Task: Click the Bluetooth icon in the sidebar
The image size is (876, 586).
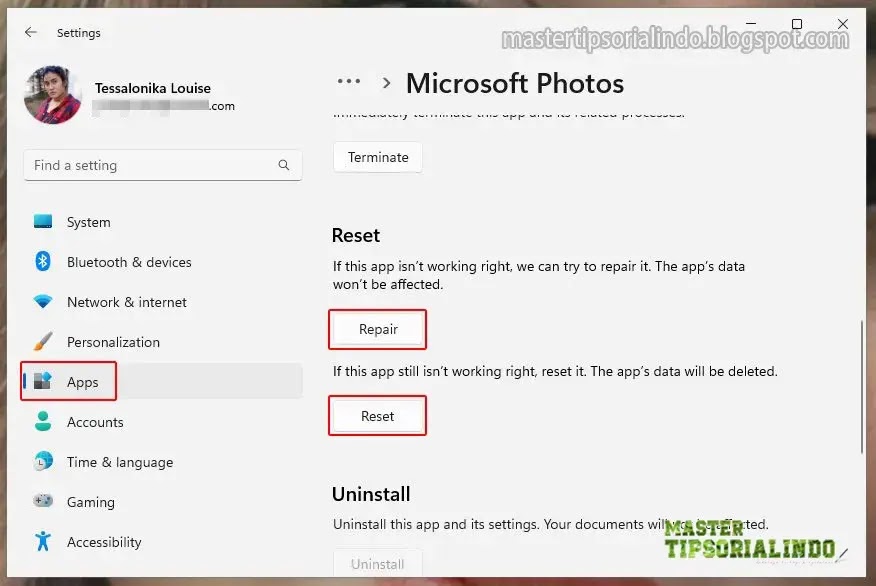Action: click(43, 261)
